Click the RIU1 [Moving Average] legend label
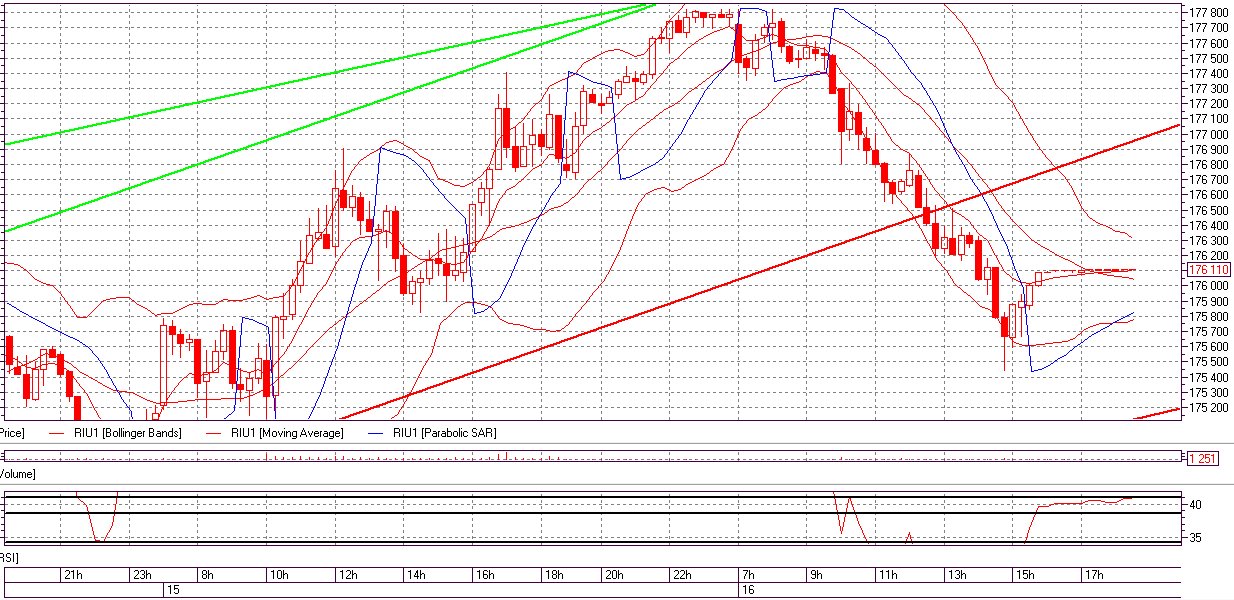 (286, 433)
